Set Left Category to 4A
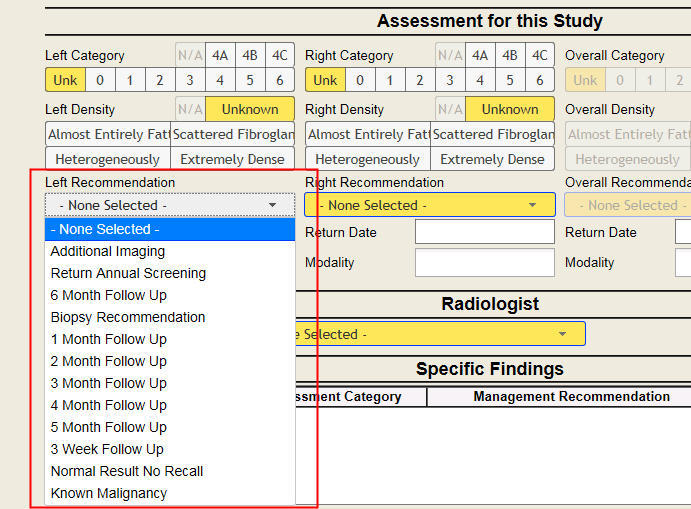The image size is (691, 509). point(220,55)
